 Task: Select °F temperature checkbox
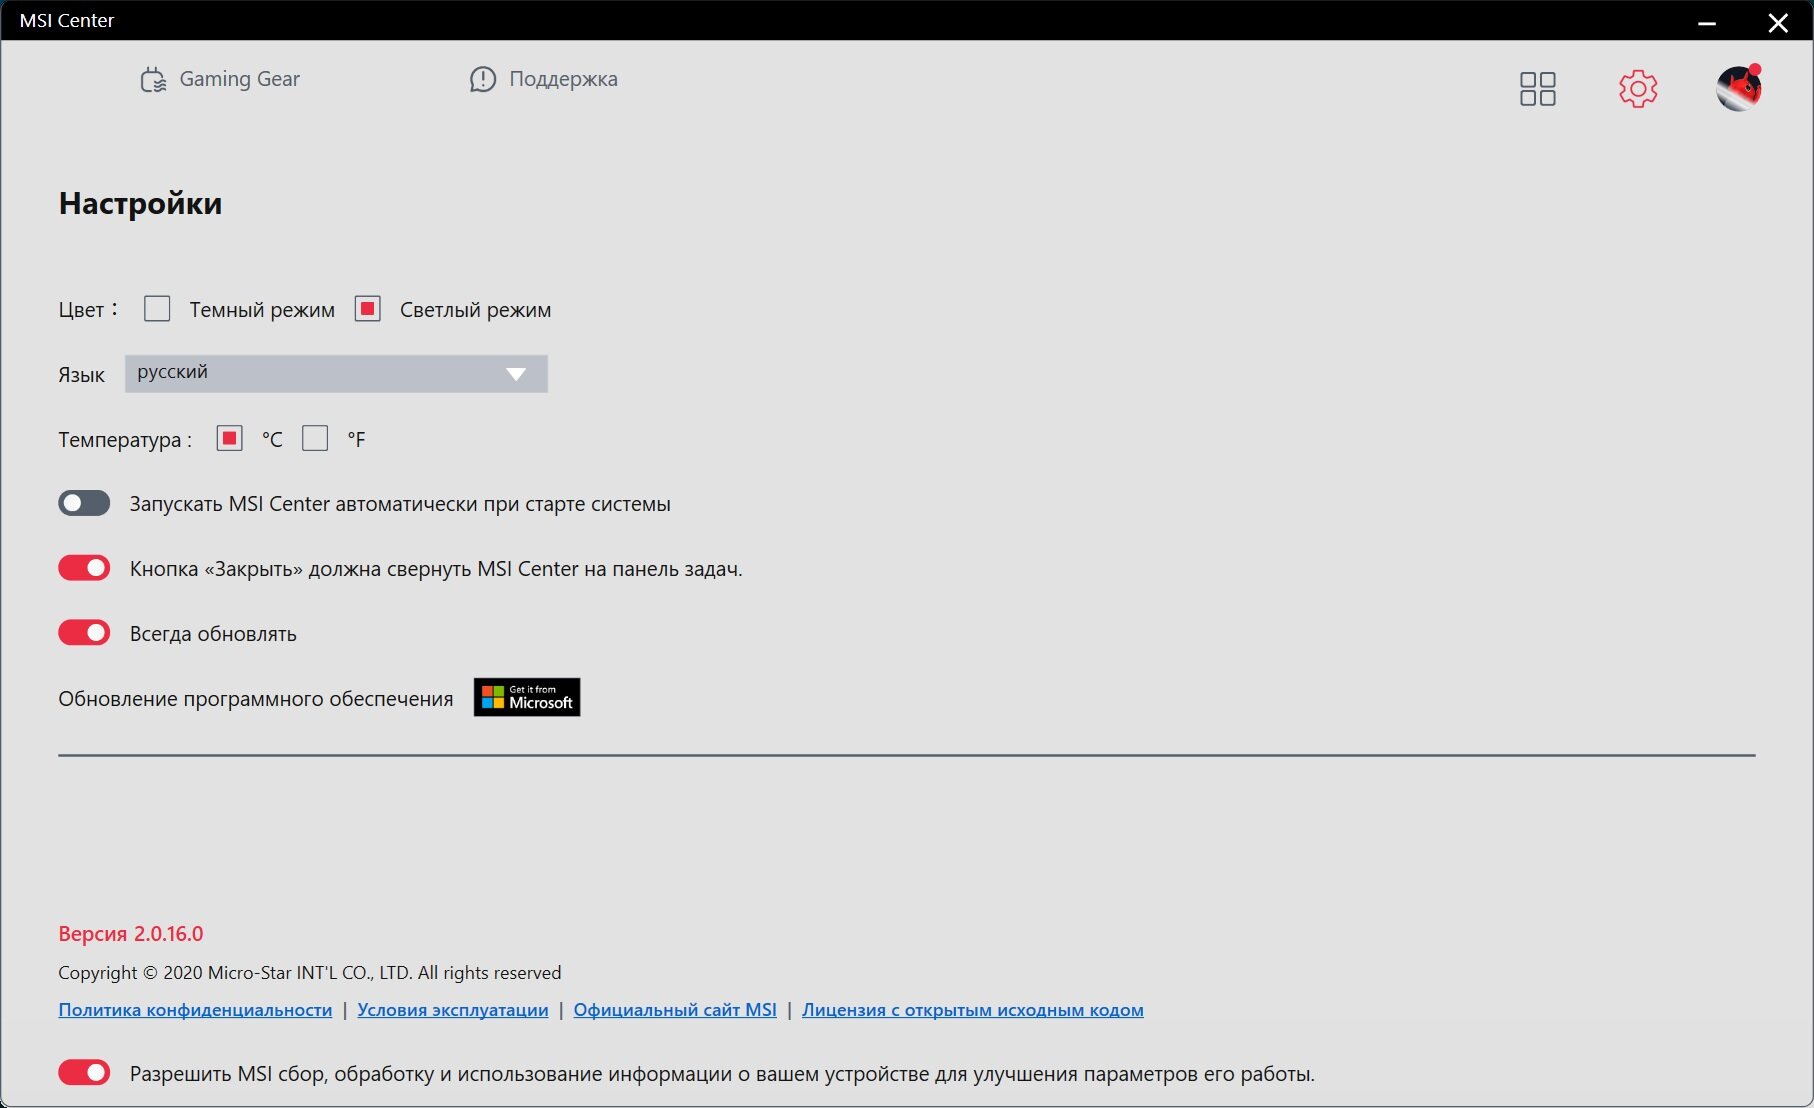pos(315,438)
